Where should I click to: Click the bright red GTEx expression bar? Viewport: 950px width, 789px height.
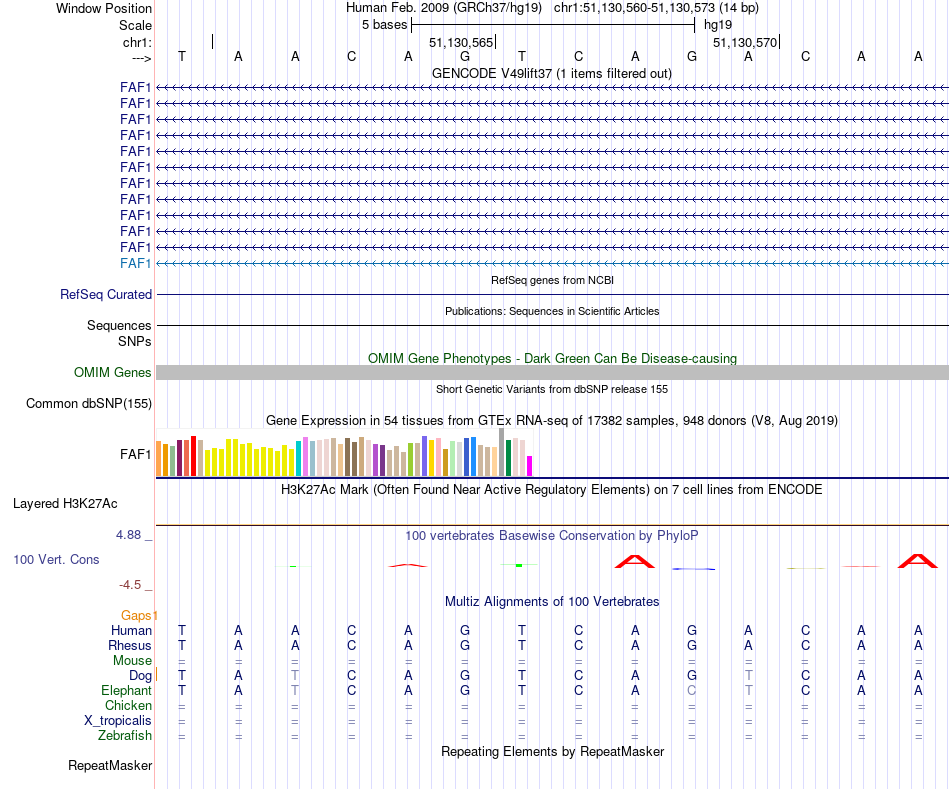coord(193,456)
